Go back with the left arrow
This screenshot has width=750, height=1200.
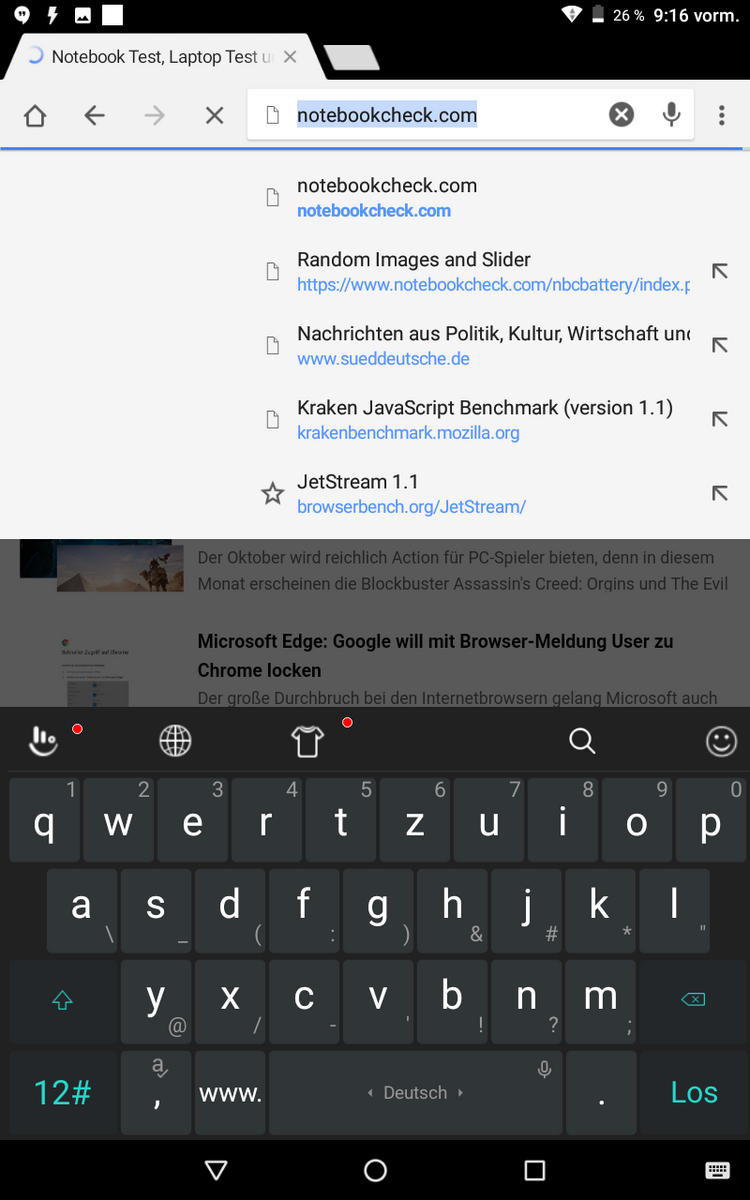pyautogui.click(x=94, y=116)
